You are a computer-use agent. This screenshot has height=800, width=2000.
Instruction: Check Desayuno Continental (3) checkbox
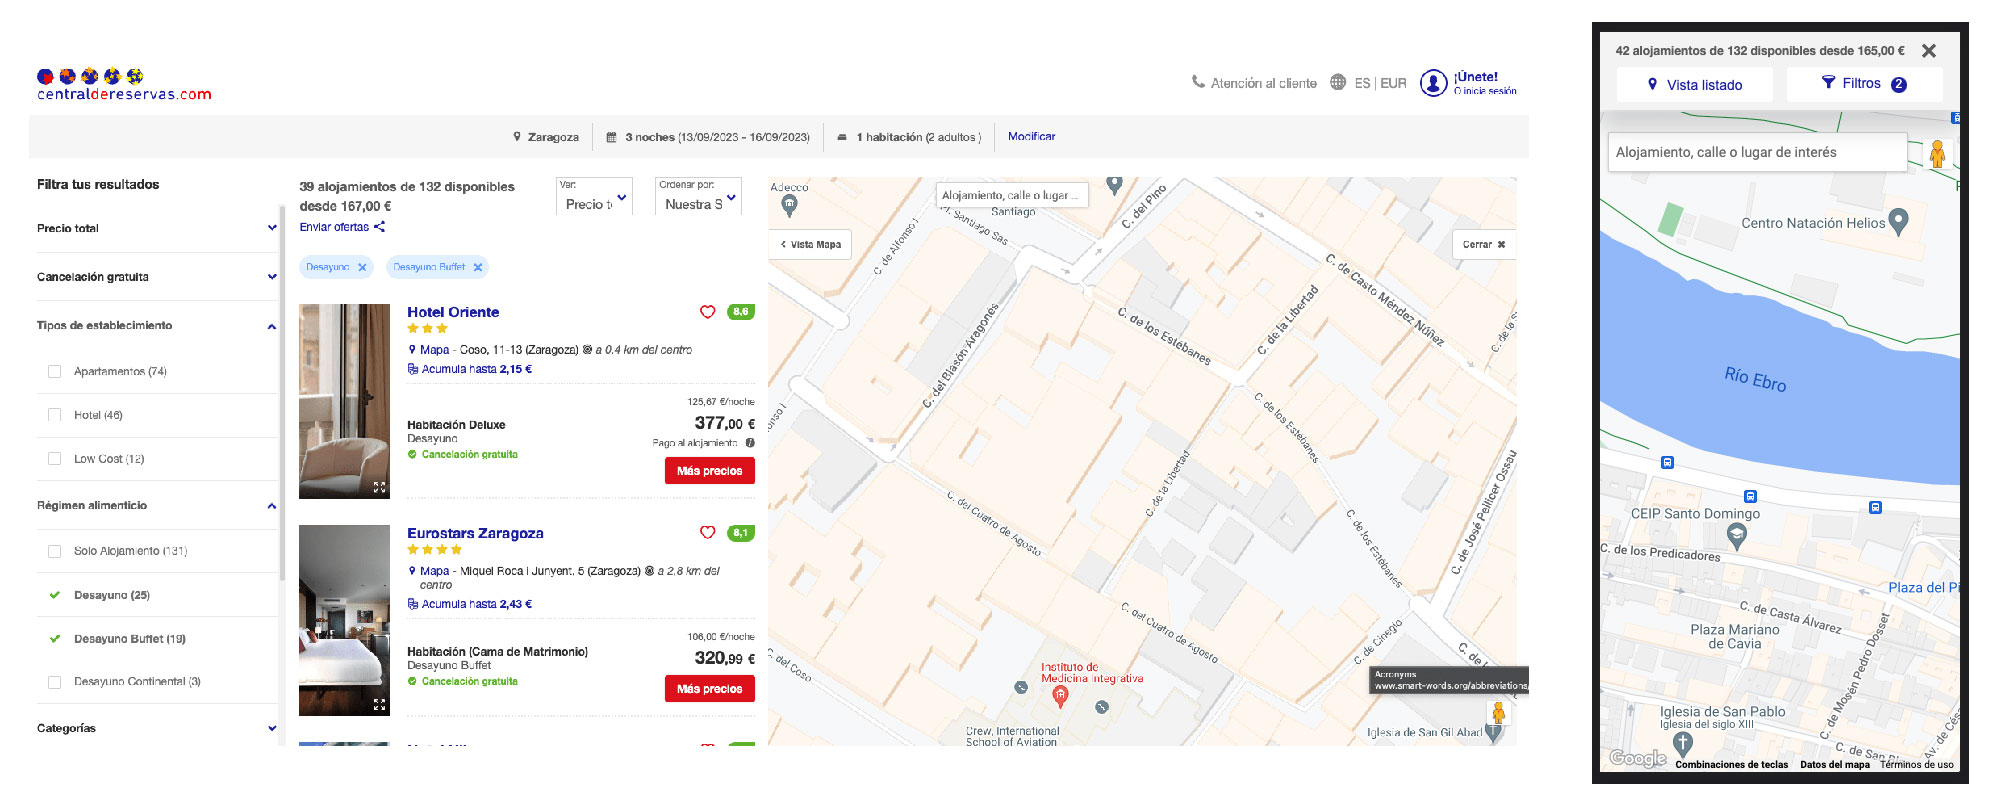[55, 682]
